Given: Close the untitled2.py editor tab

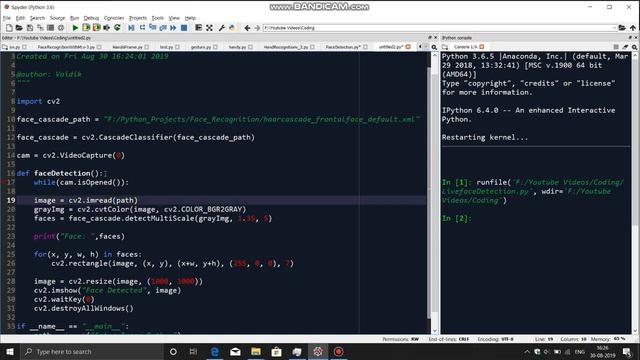Looking at the screenshot, I should [408, 47].
